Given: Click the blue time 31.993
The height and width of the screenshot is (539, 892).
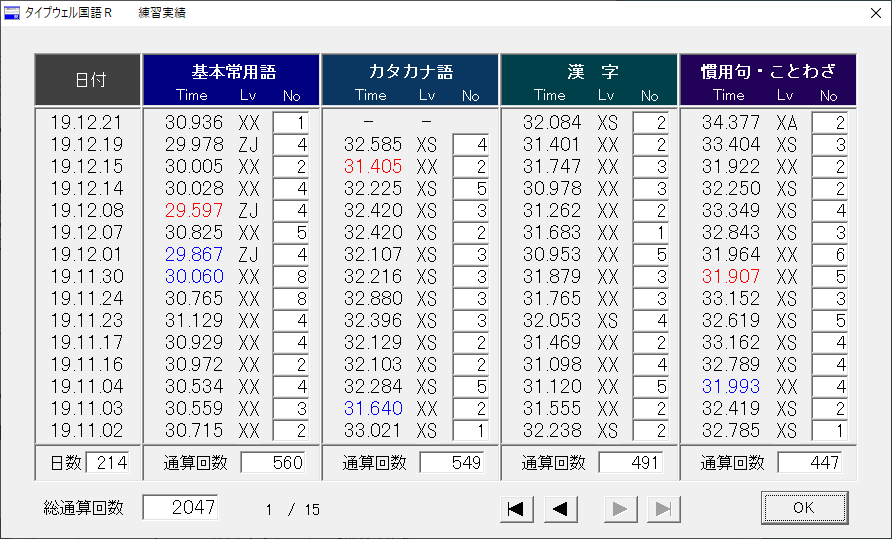Looking at the screenshot, I should pos(731,386).
